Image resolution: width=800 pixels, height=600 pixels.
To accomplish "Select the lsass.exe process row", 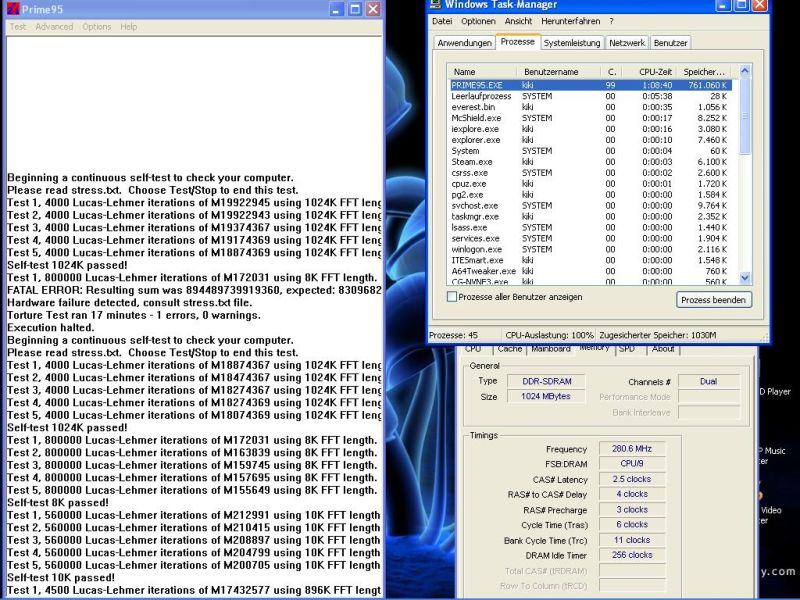I will (590, 228).
